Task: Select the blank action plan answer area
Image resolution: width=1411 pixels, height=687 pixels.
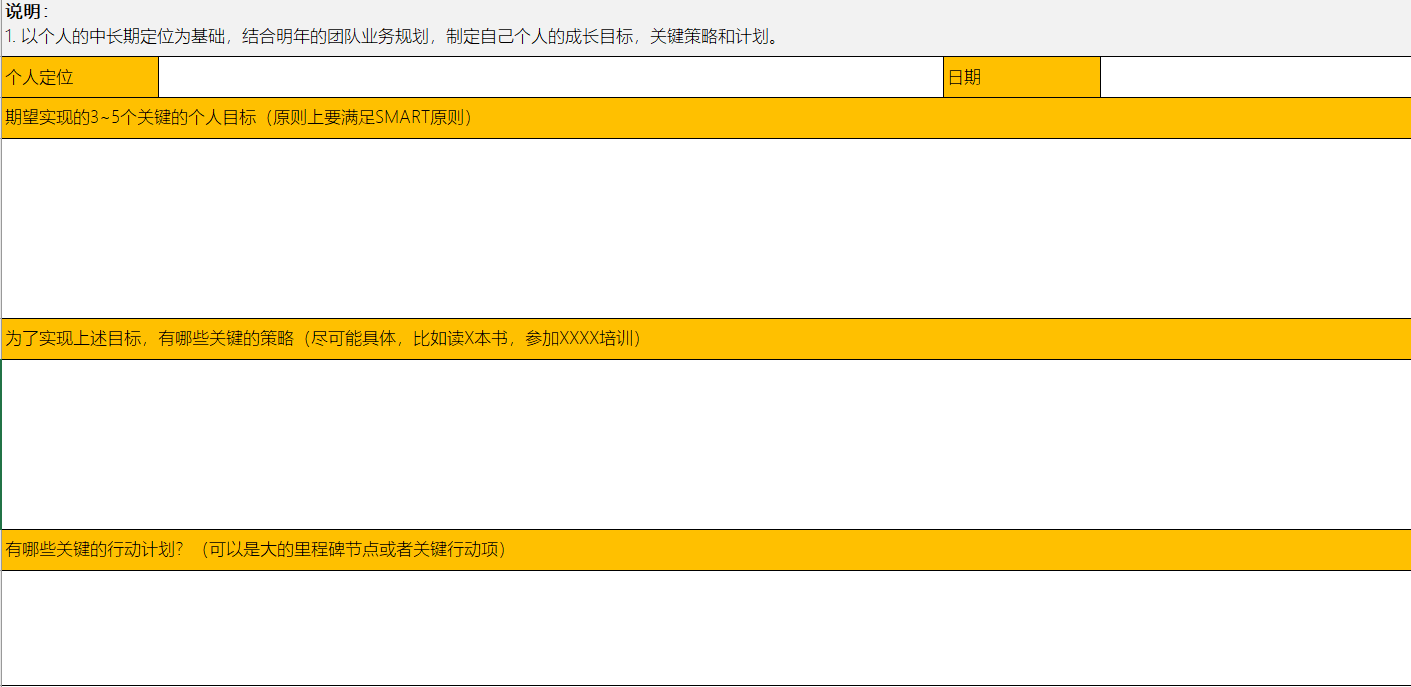Action: click(705, 627)
